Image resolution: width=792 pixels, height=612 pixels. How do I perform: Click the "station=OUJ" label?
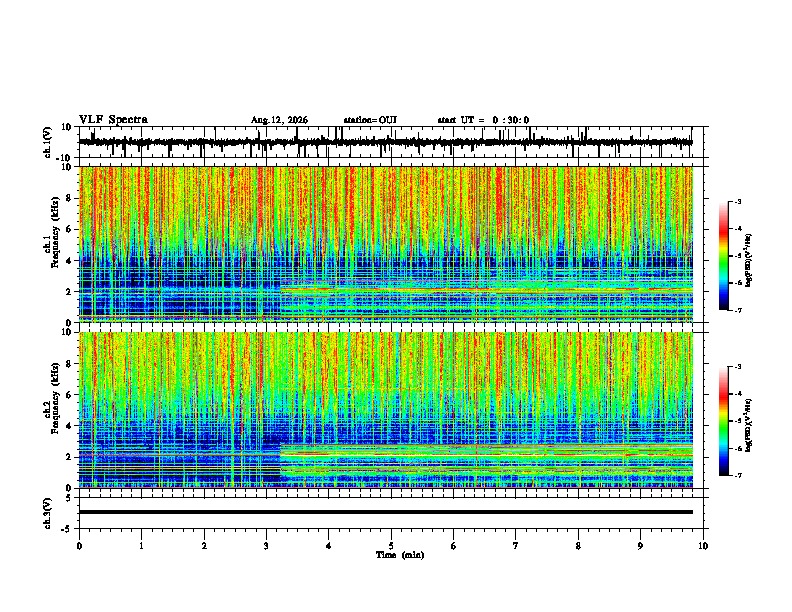[370, 120]
